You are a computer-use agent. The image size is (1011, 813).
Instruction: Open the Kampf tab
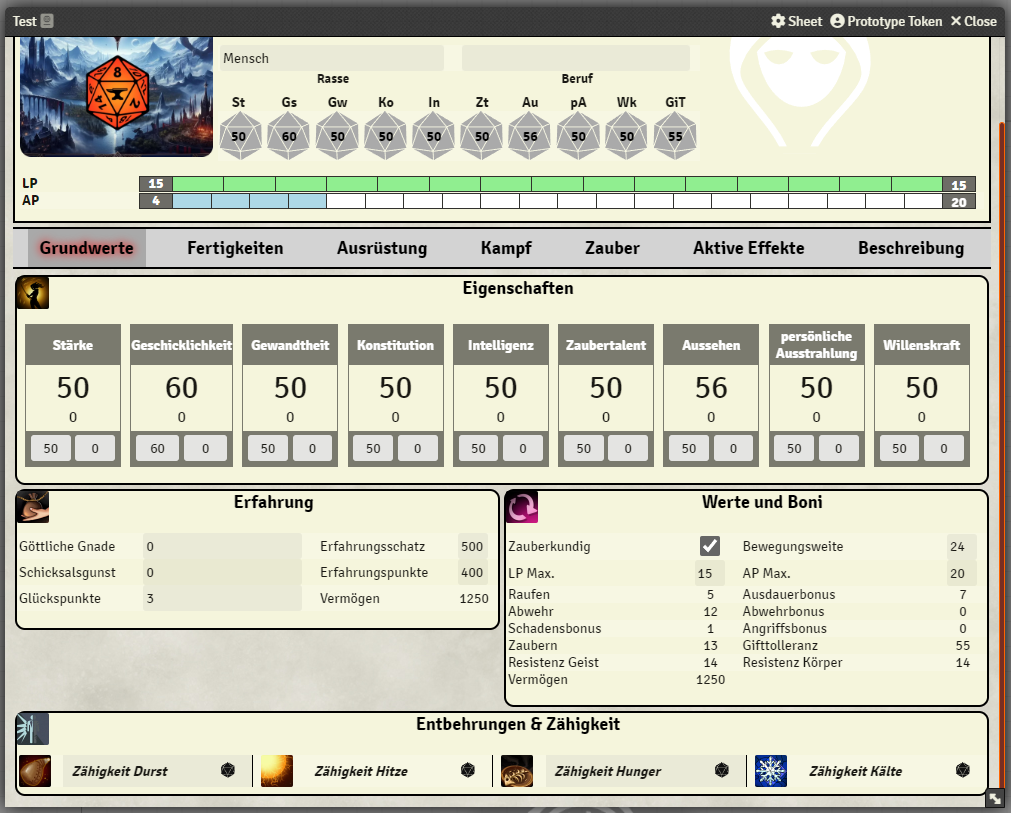[506, 248]
